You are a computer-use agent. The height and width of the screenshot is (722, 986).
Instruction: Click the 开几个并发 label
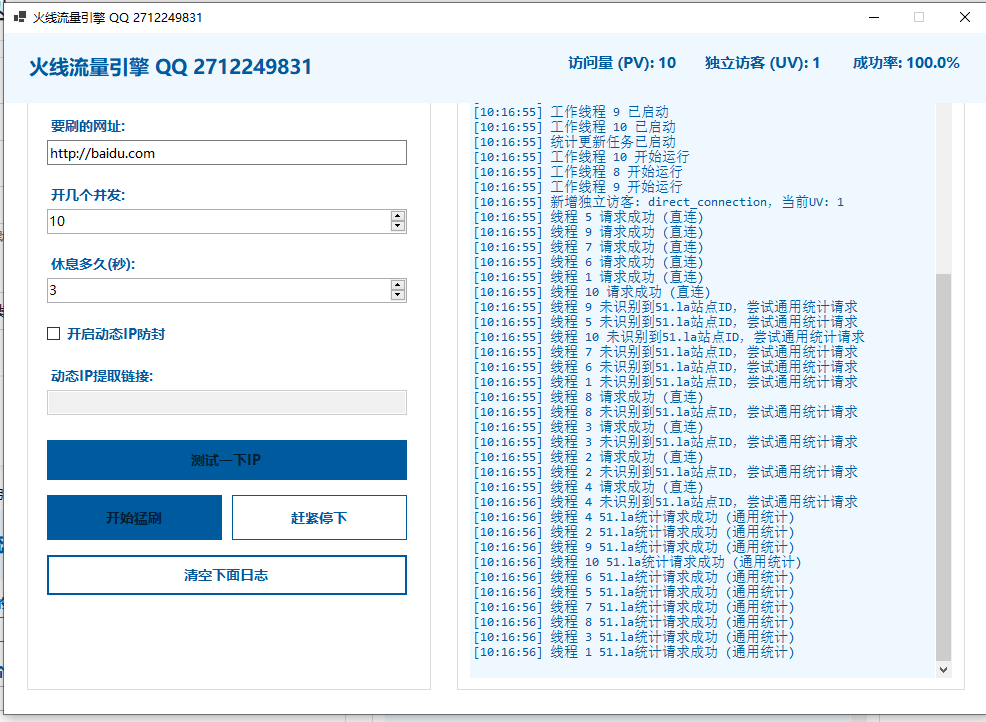pos(88,195)
